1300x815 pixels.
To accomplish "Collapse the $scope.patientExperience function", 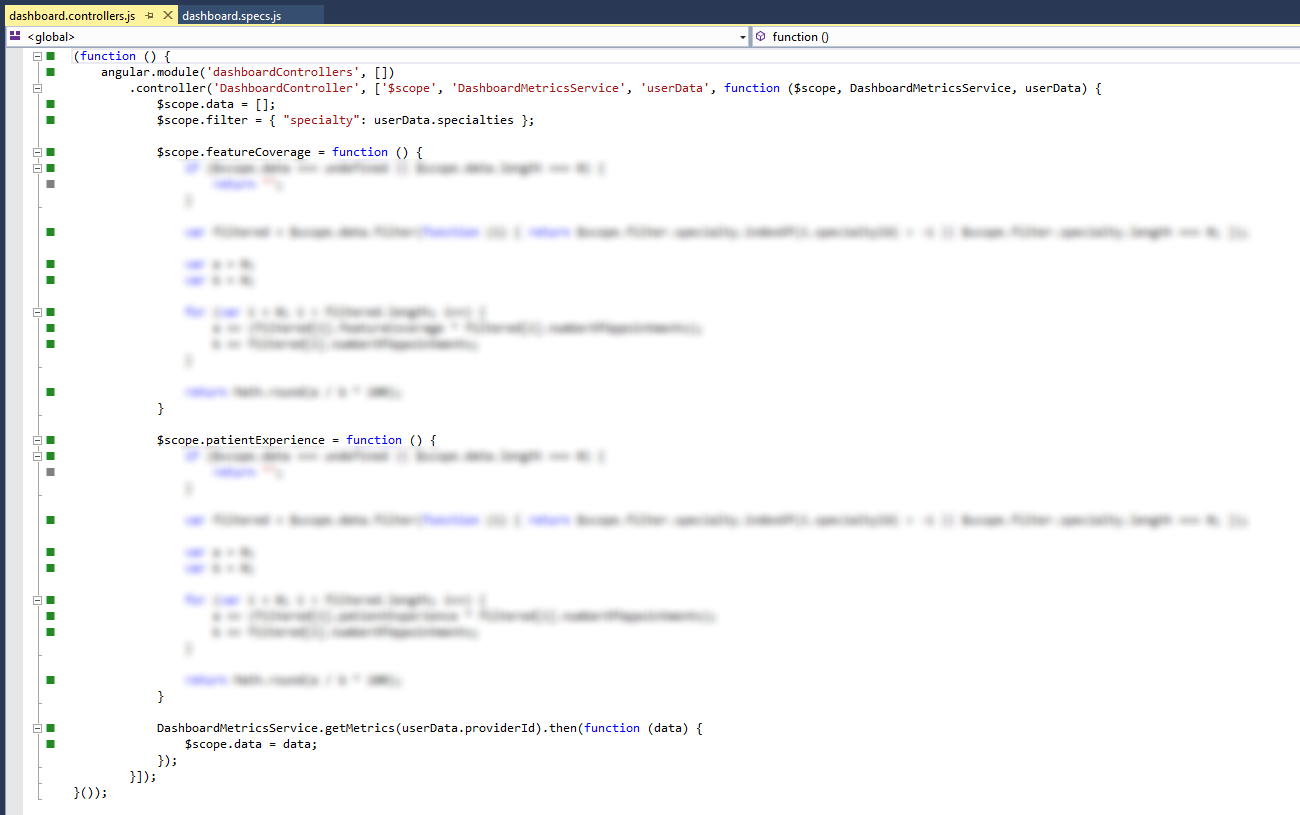I will [x=38, y=440].
